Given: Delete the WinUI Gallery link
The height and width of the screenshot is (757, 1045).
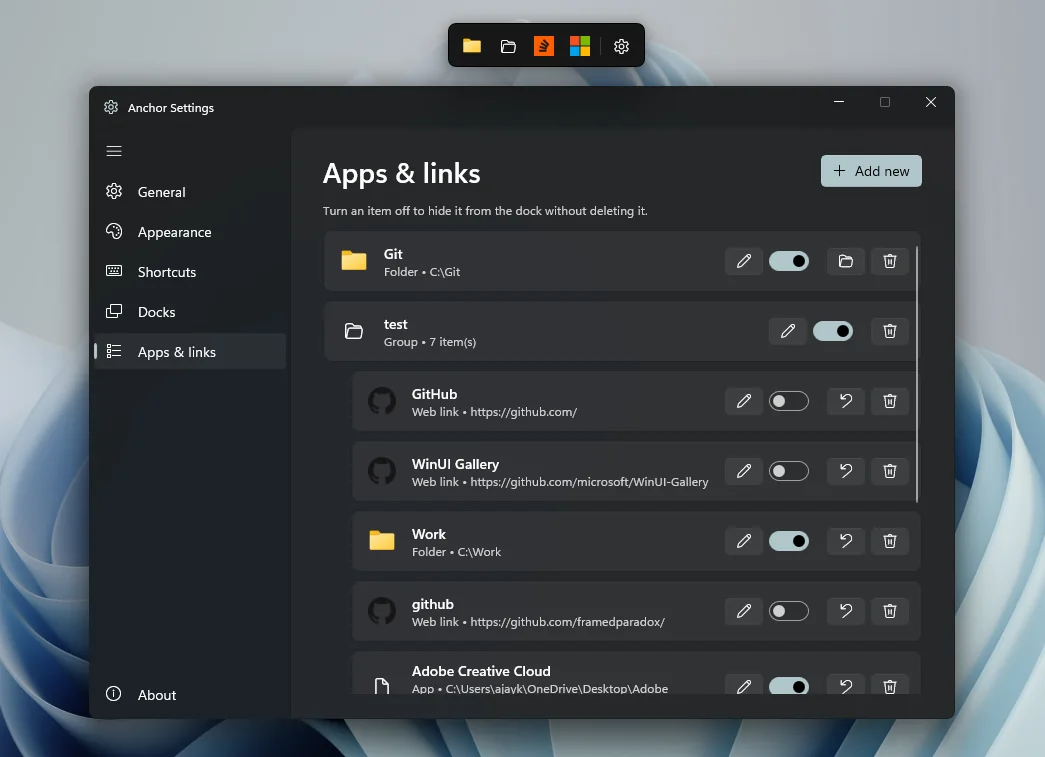Looking at the screenshot, I should (890, 471).
